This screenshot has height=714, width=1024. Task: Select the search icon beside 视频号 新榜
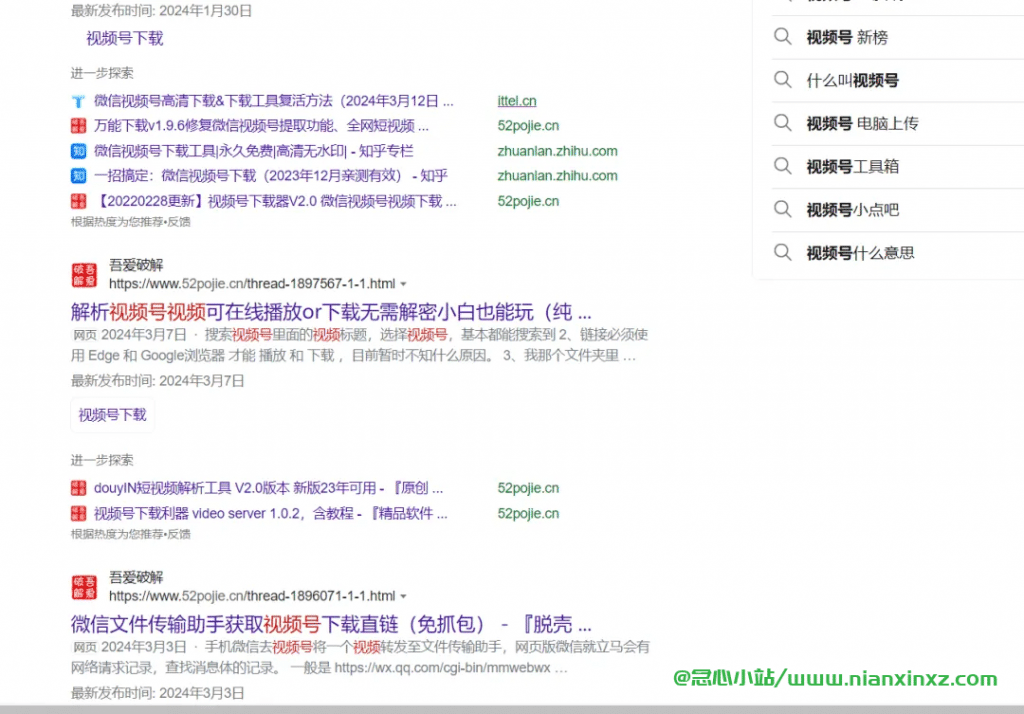click(x=782, y=37)
